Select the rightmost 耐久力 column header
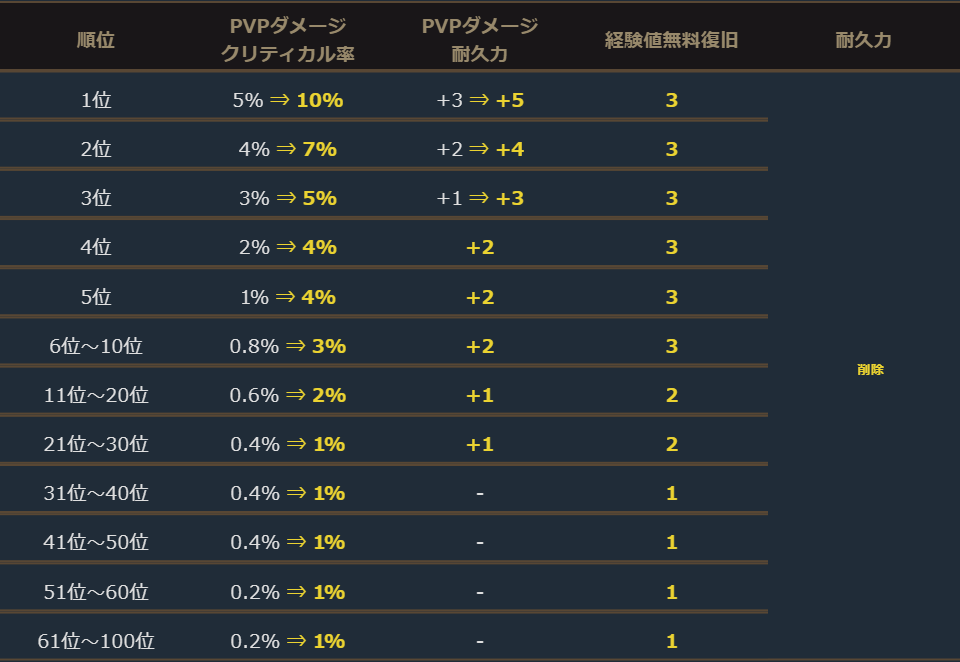The image size is (960, 662). 863,40
